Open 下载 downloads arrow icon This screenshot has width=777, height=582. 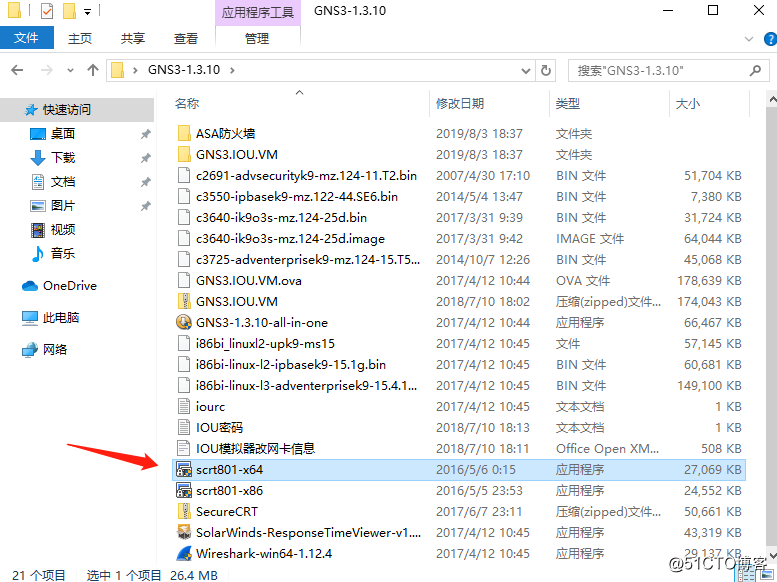click(x=38, y=158)
